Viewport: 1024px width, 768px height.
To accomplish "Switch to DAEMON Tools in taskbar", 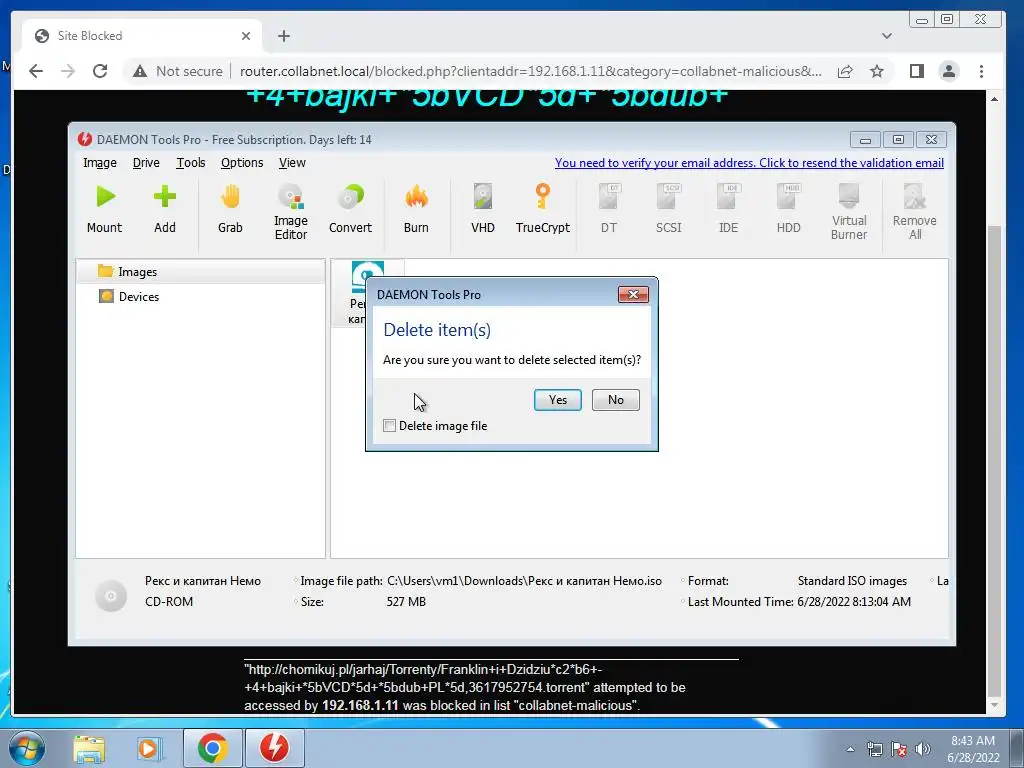I will (274, 748).
